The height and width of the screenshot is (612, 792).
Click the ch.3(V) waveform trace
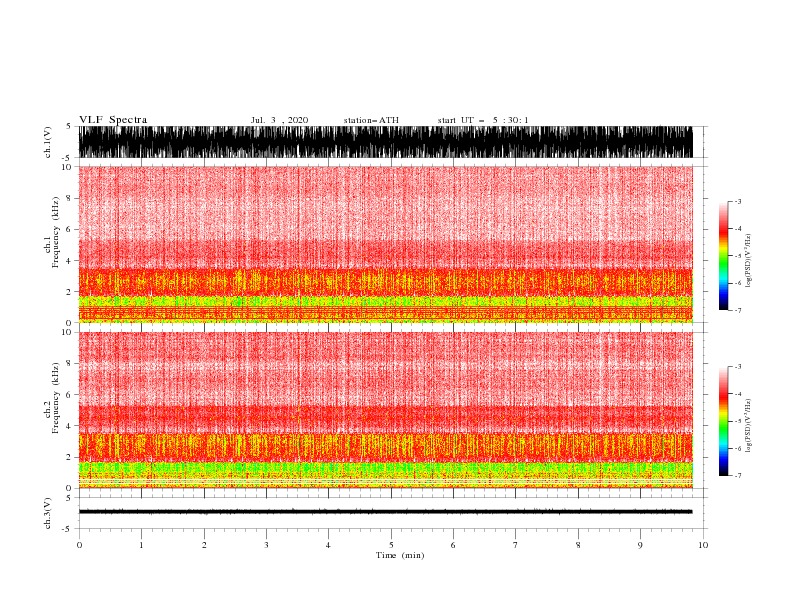click(x=386, y=512)
